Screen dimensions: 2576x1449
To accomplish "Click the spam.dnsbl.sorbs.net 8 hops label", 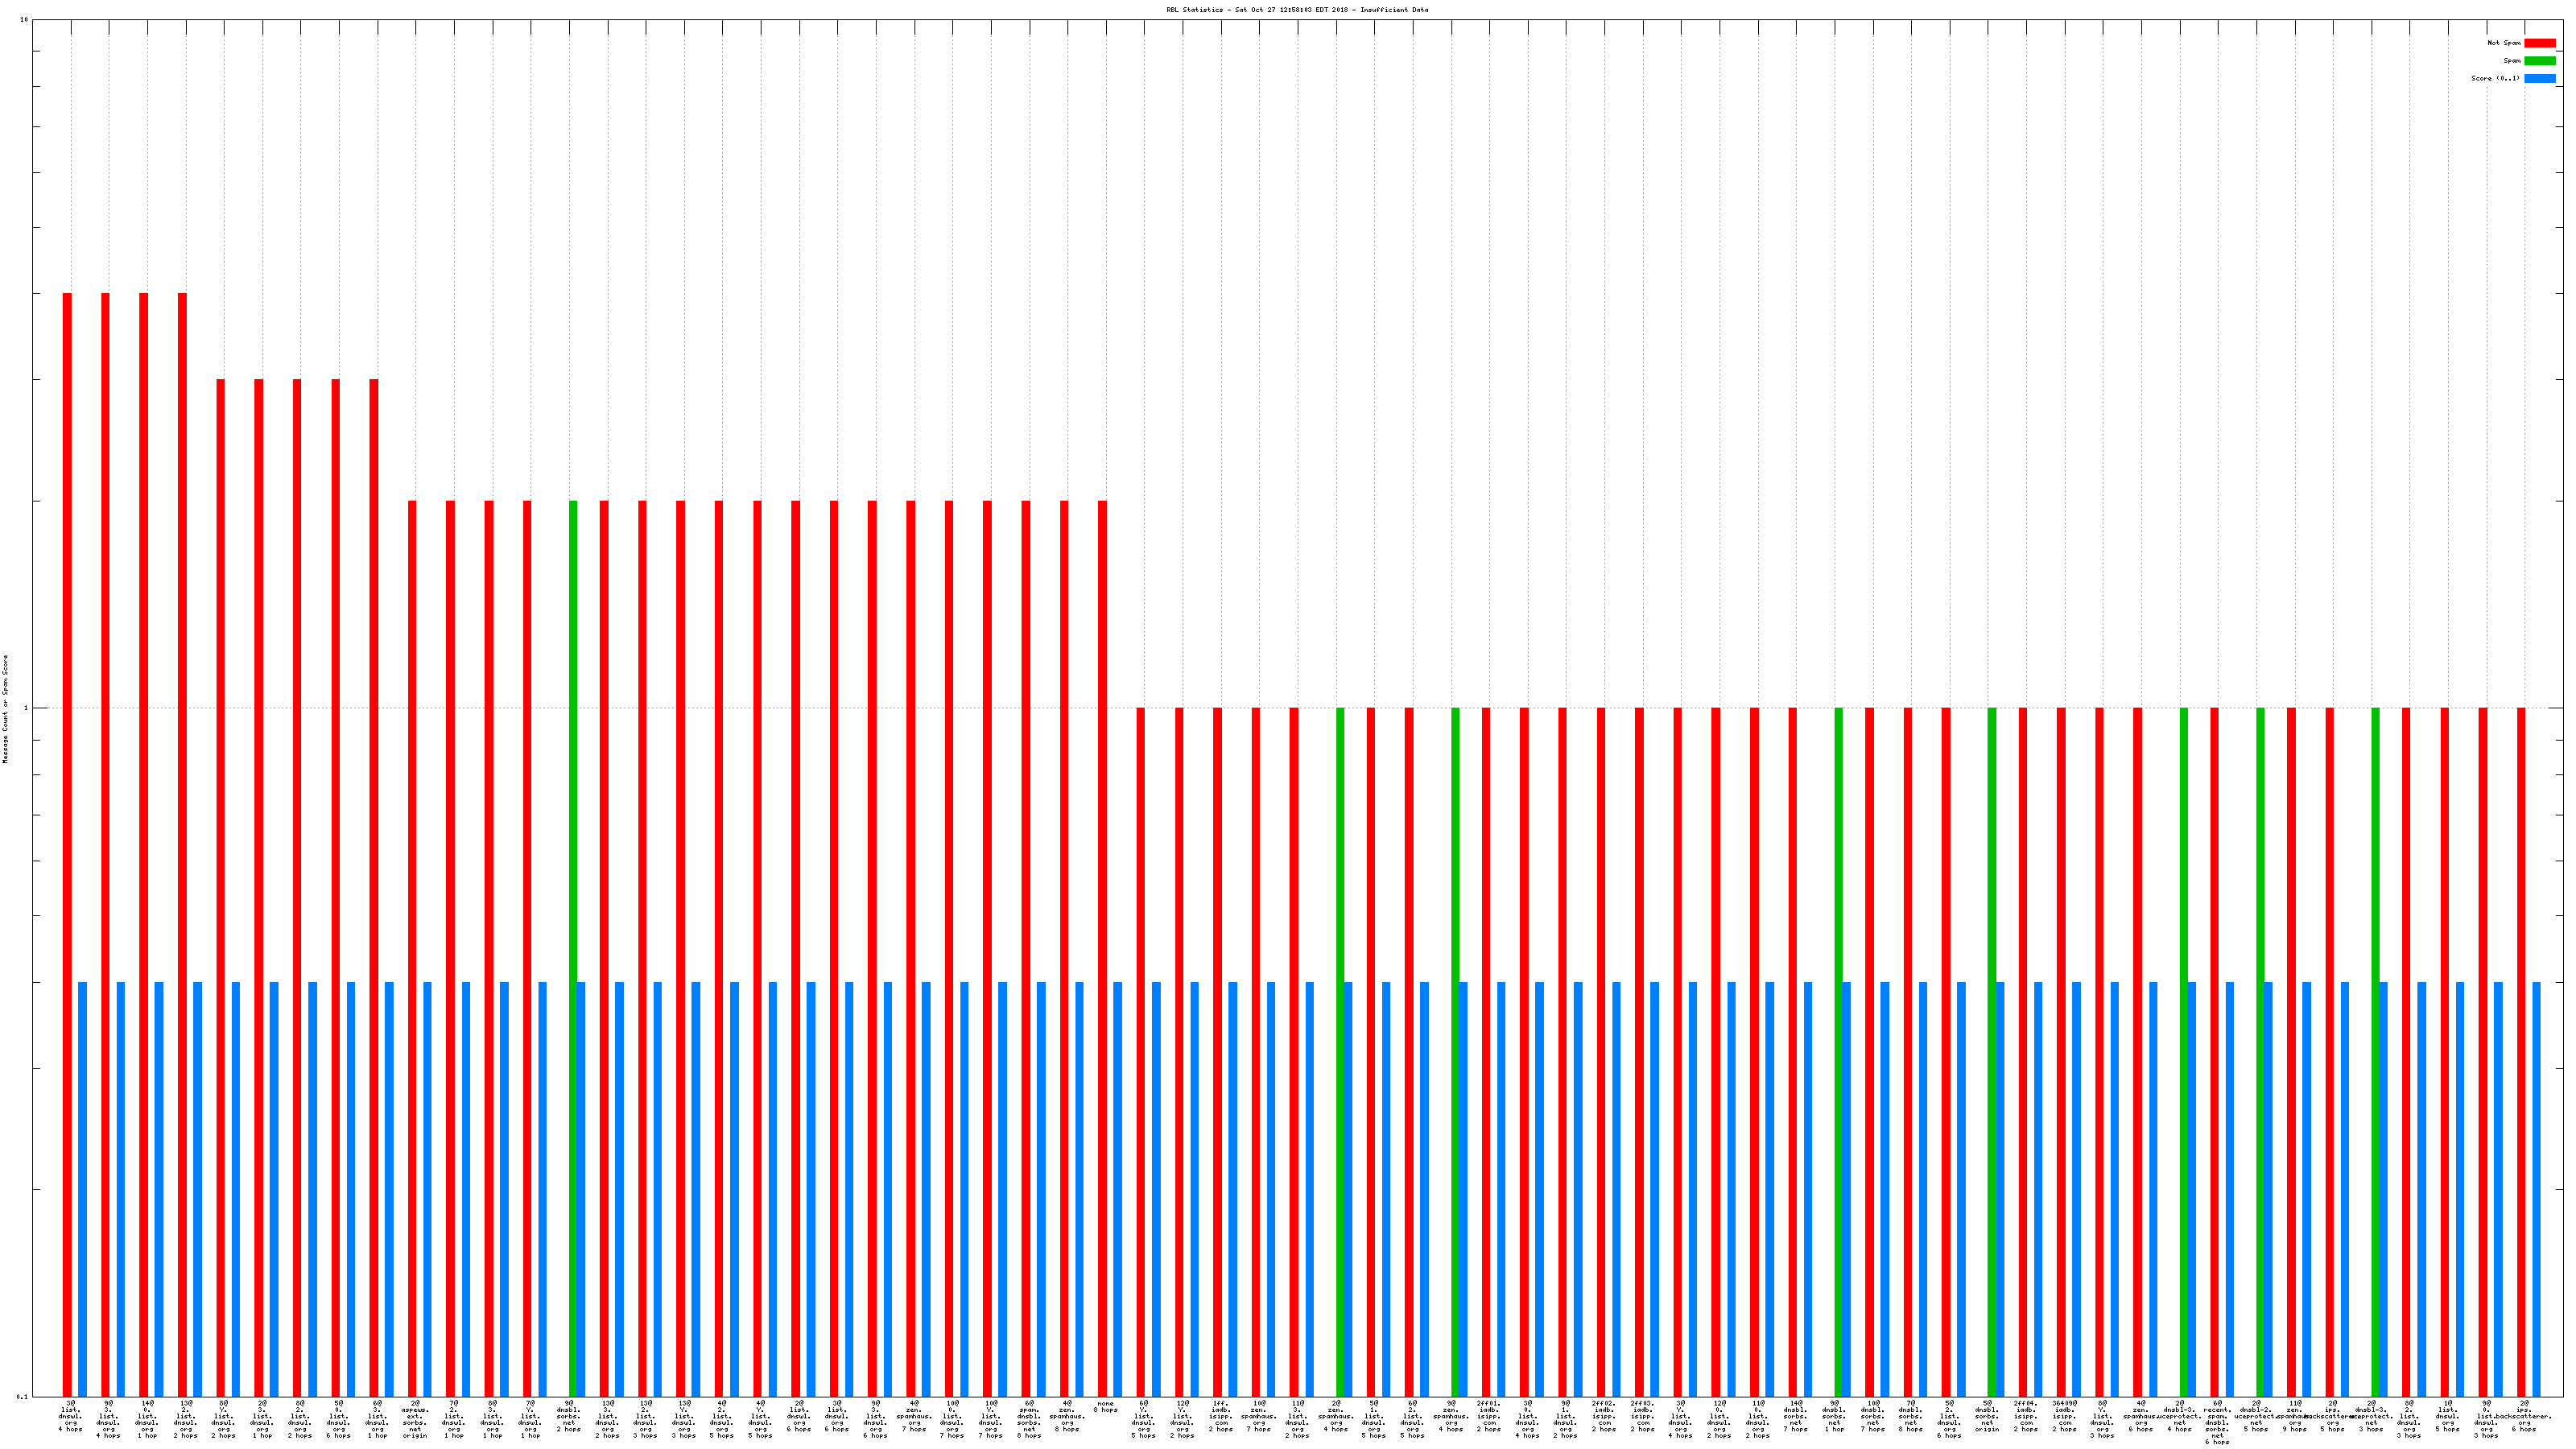I will (1029, 1419).
